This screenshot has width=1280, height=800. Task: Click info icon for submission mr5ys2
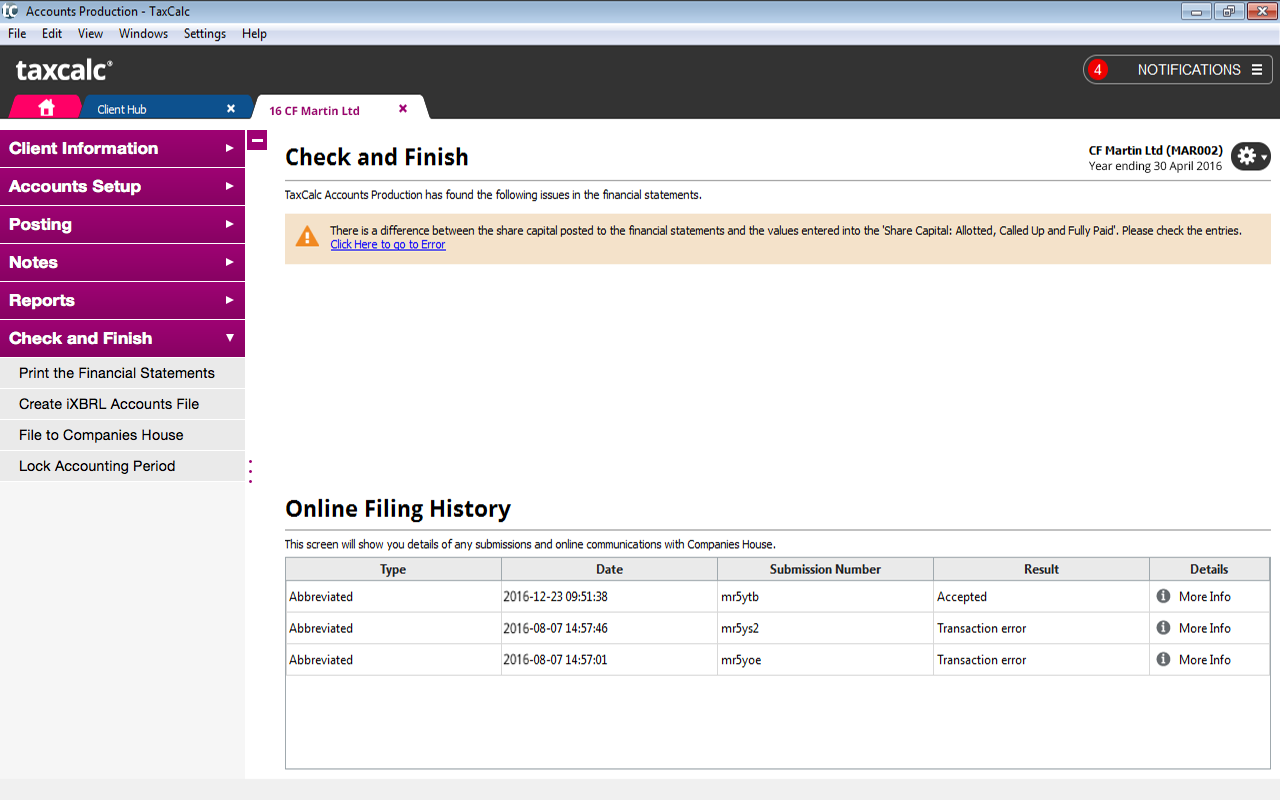coord(1163,628)
